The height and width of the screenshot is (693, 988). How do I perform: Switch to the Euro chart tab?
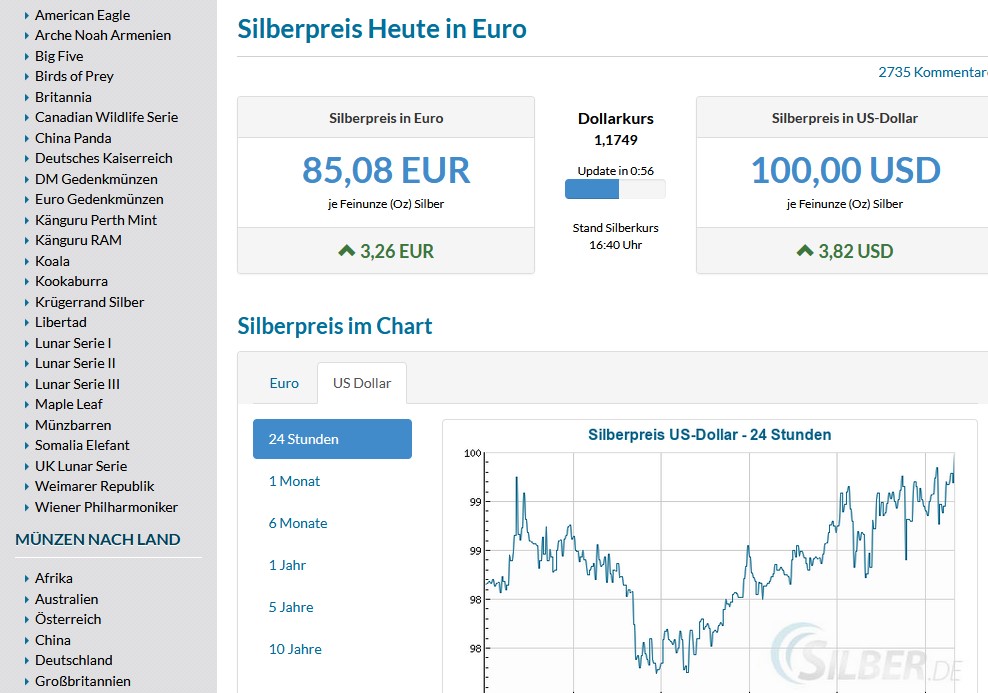click(x=284, y=383)
